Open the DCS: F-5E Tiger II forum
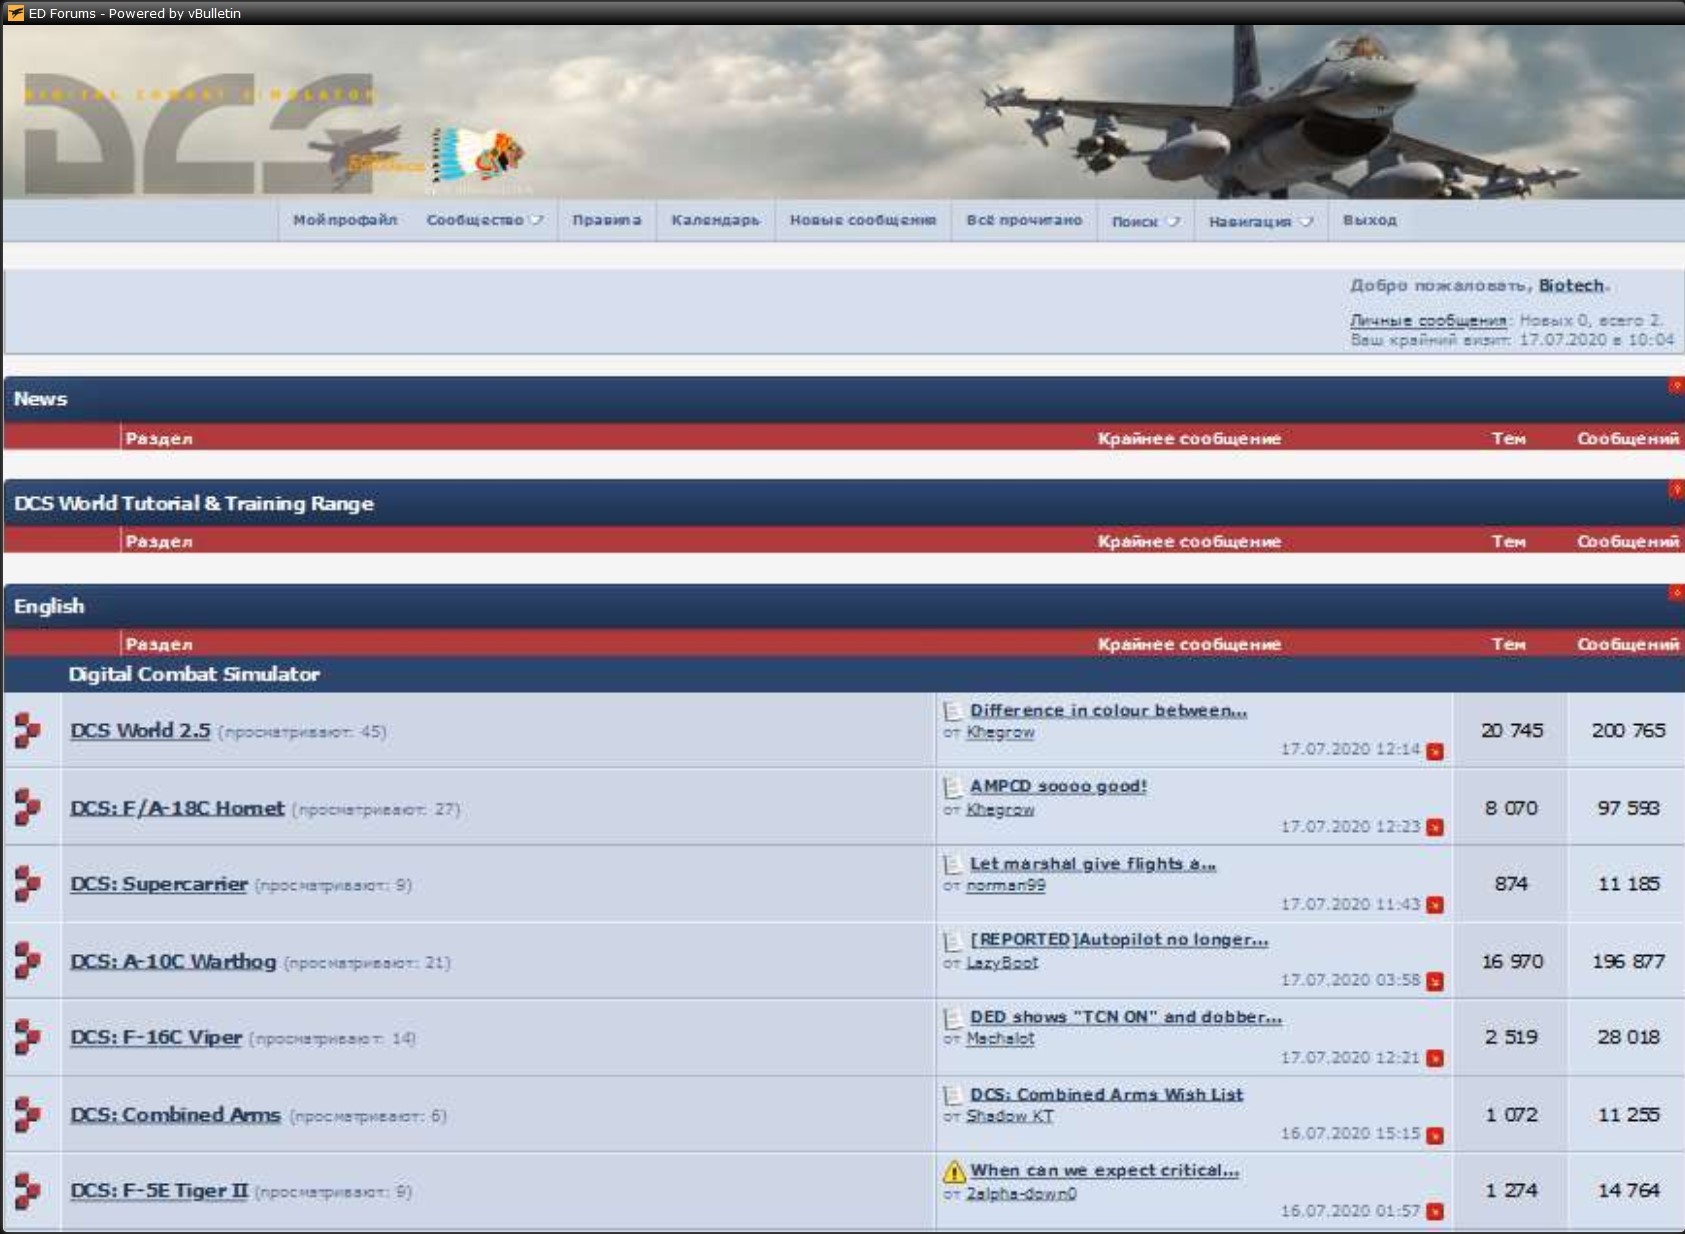This screenshot has width=1685, height=1234. 158,1190
